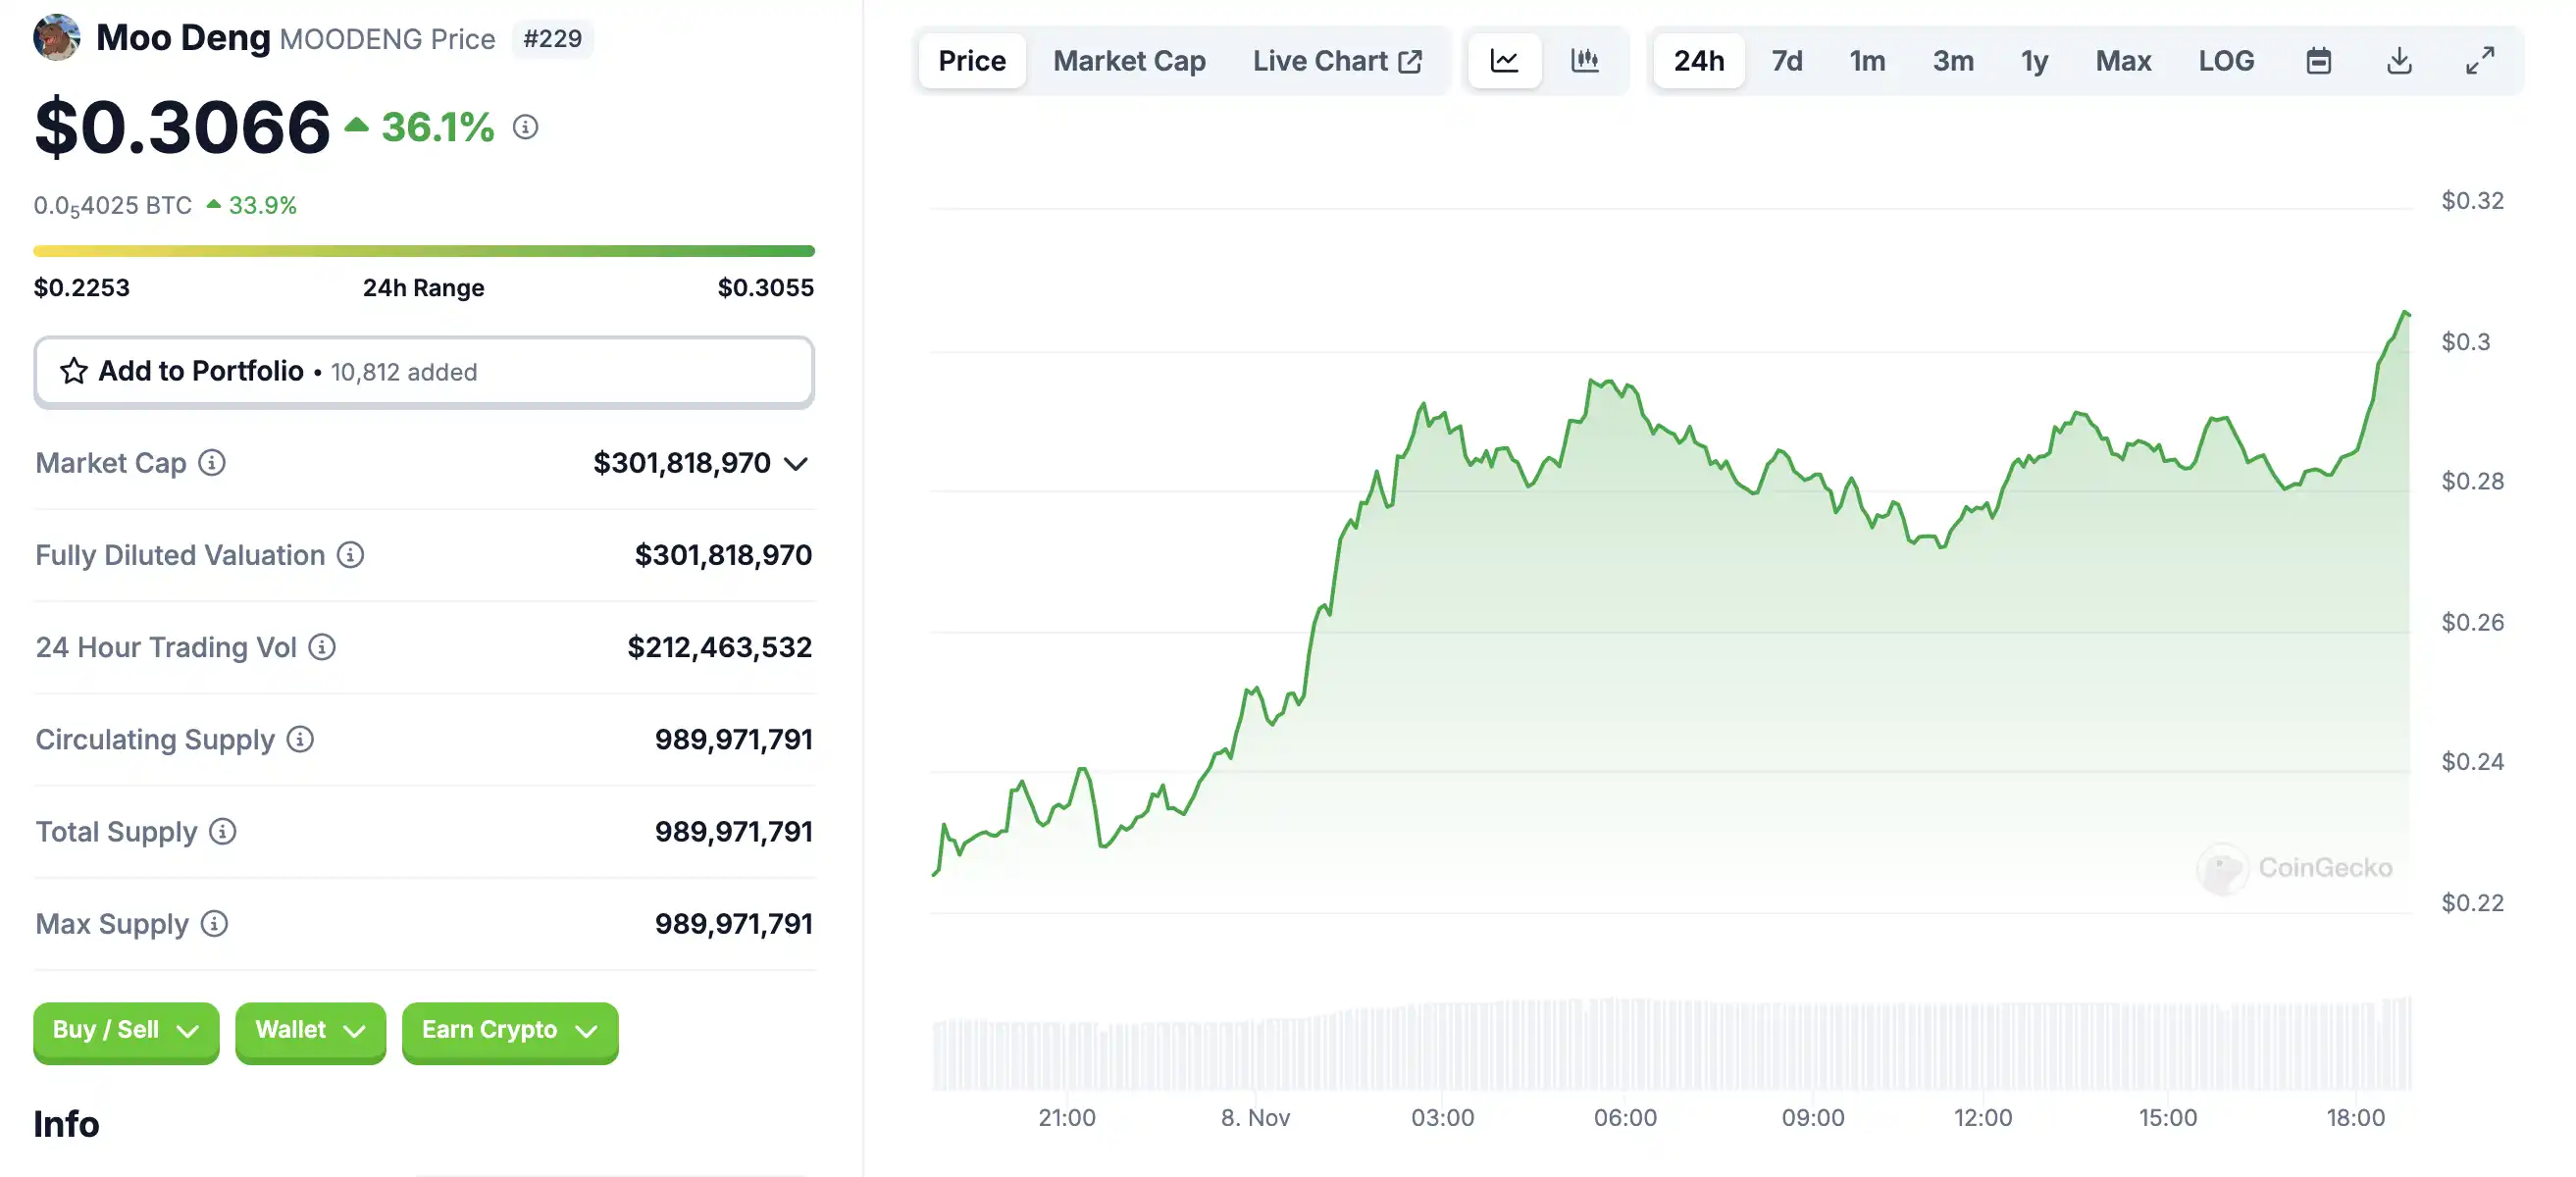Open the Earn Crypto dropdown
Viewport: 2576px width, 1177px height.
coord(509,1030)
